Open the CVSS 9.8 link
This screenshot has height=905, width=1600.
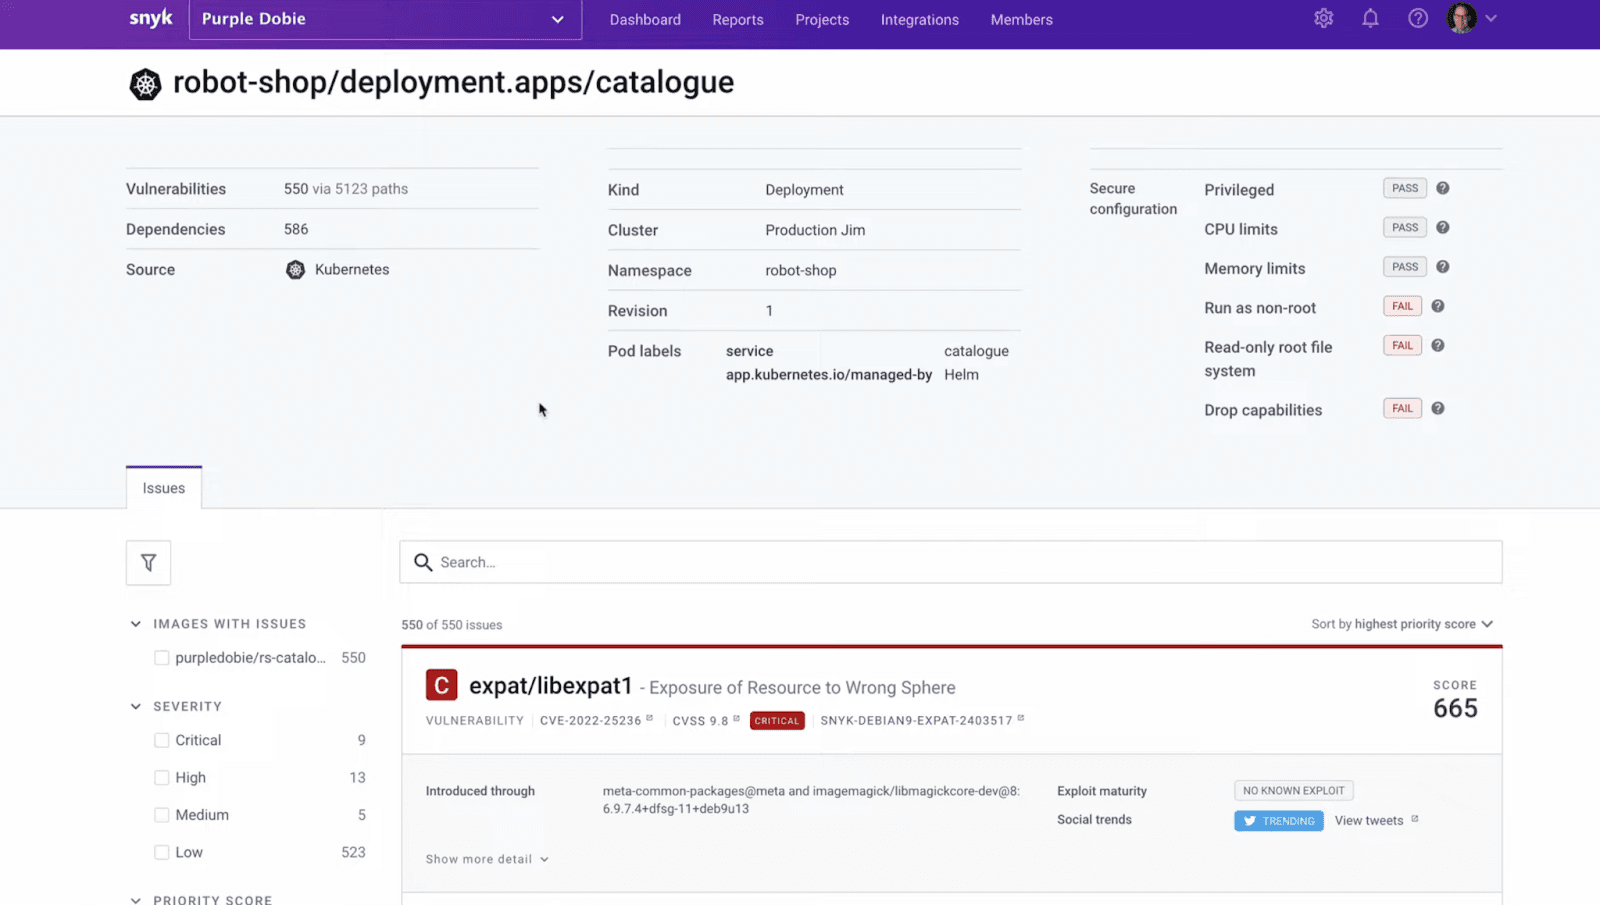pos(701,720)
